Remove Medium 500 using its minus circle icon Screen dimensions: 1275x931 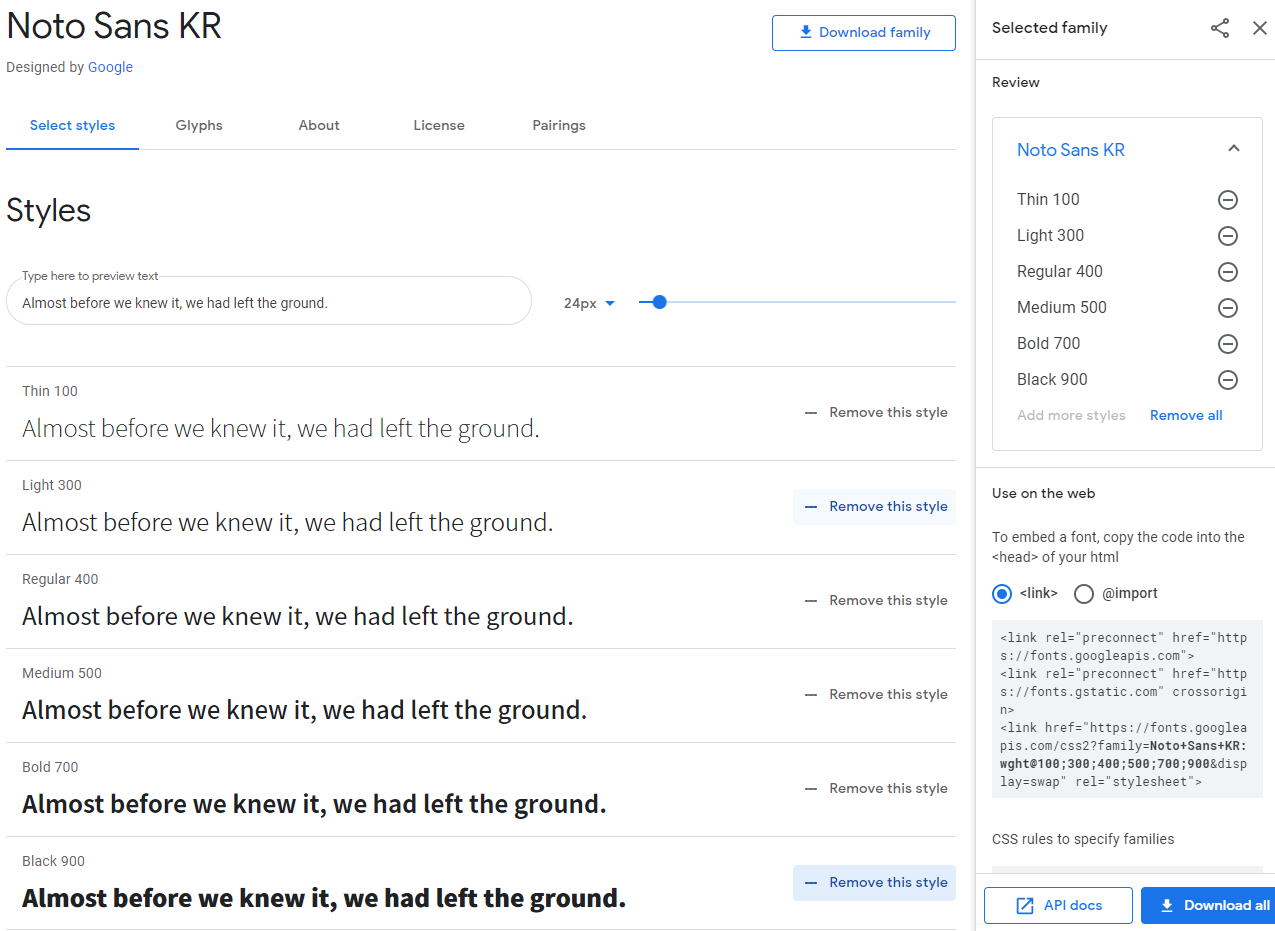(x=1228, y=308)
